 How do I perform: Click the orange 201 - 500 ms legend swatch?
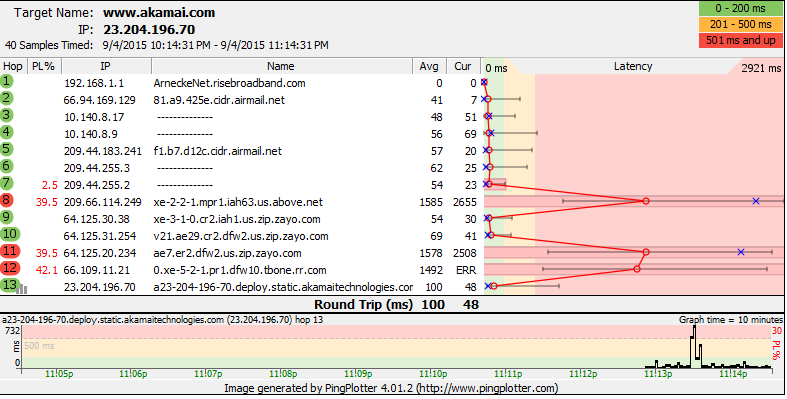click(740, 24)
